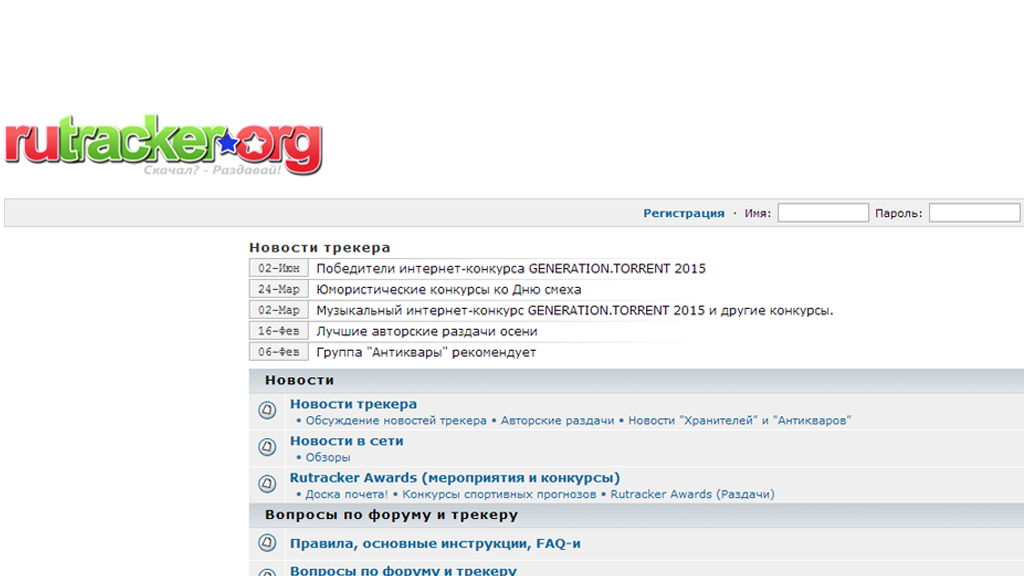Click forum icon beside Правила, основные инструкции
Viewport: 1024px width, 576px height.
pos(267,543)
